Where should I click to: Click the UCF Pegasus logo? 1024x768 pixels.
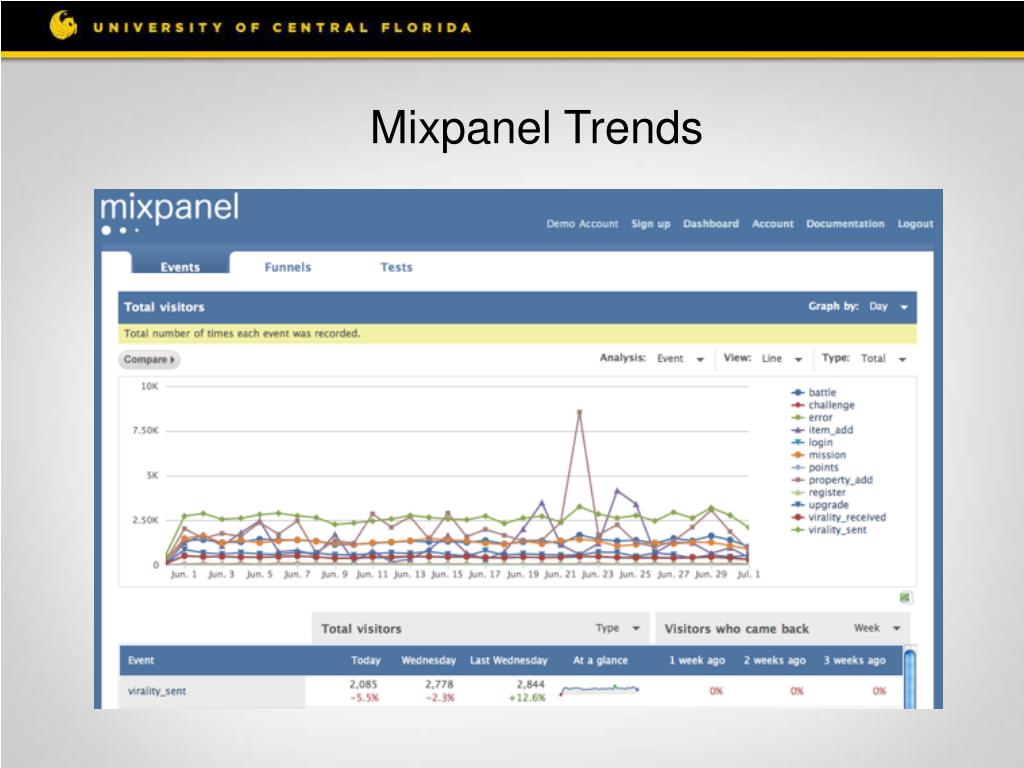pyautogui.click(x=63, y=25)
